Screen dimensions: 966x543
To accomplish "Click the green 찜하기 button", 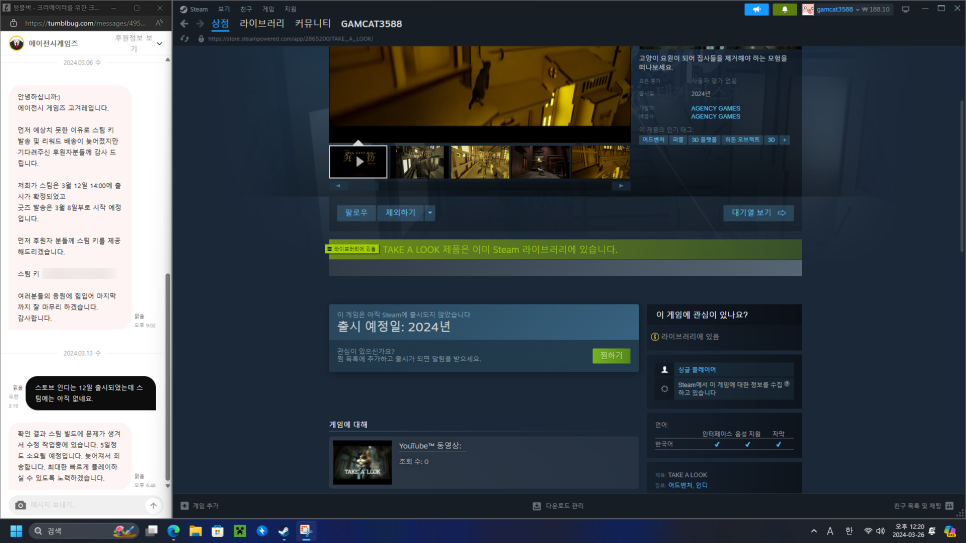I will pyautogui.click(x=611, y=356).
